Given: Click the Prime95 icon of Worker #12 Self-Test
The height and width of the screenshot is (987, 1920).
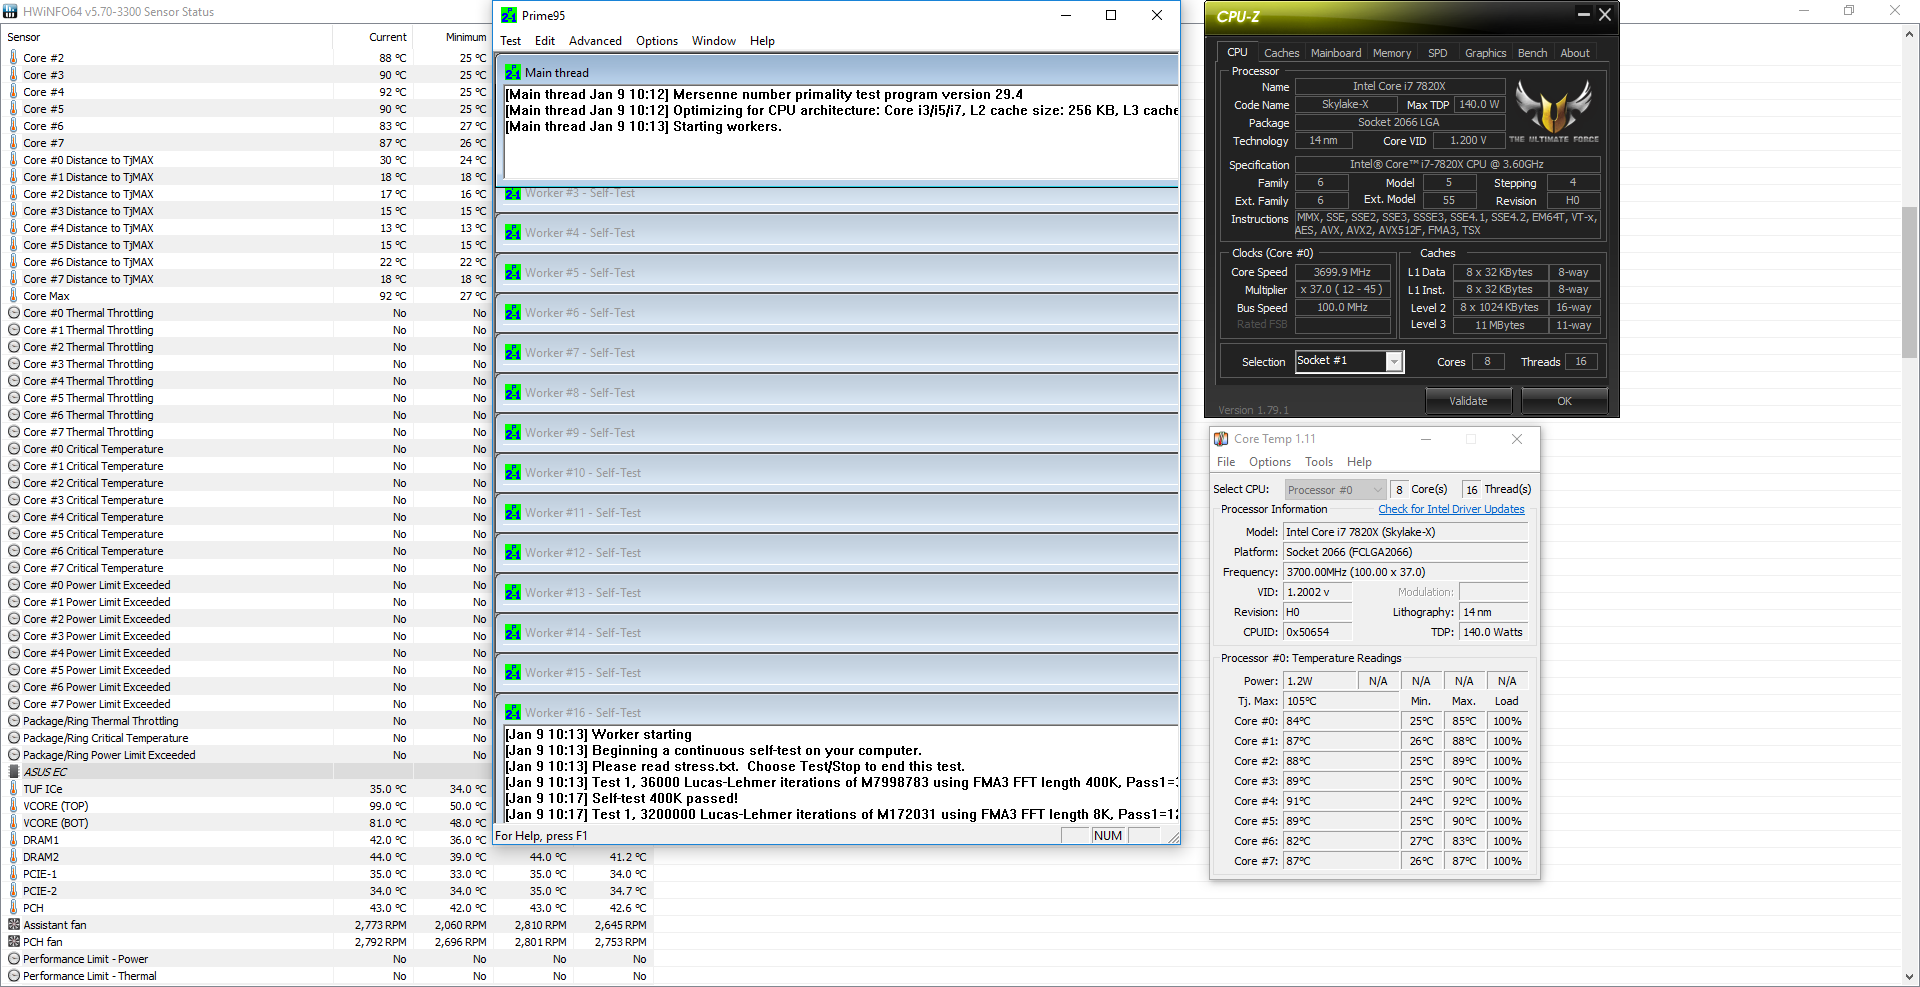Looking at the screenshot, I should click(x=513, y=552).
